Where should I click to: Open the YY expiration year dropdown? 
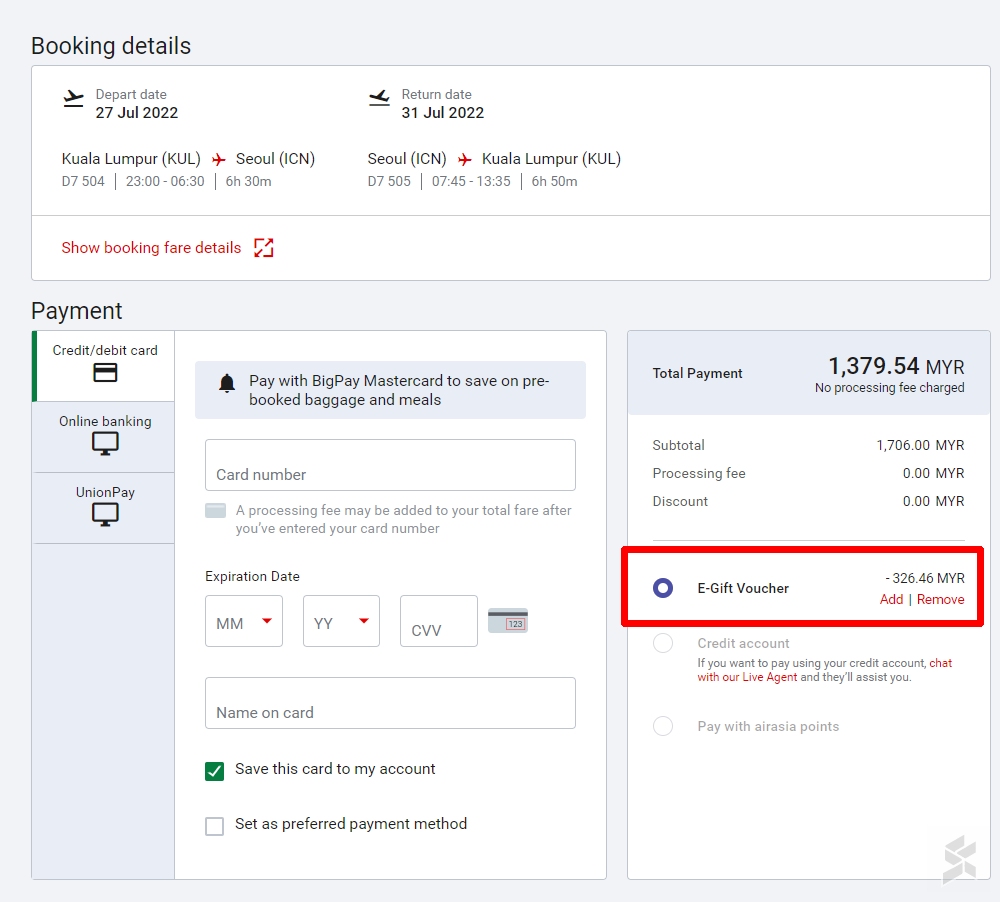[341, 622]
